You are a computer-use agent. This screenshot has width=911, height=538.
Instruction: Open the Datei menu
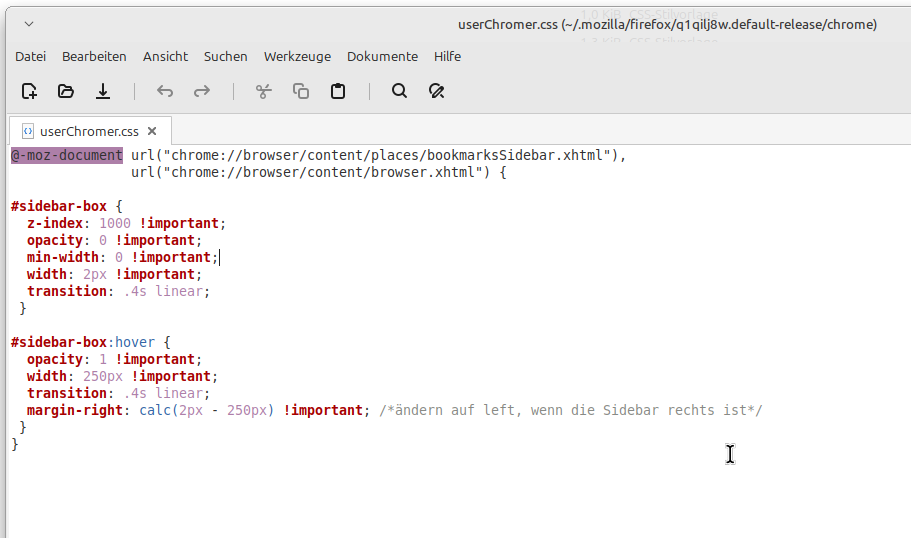click(30, 56)
